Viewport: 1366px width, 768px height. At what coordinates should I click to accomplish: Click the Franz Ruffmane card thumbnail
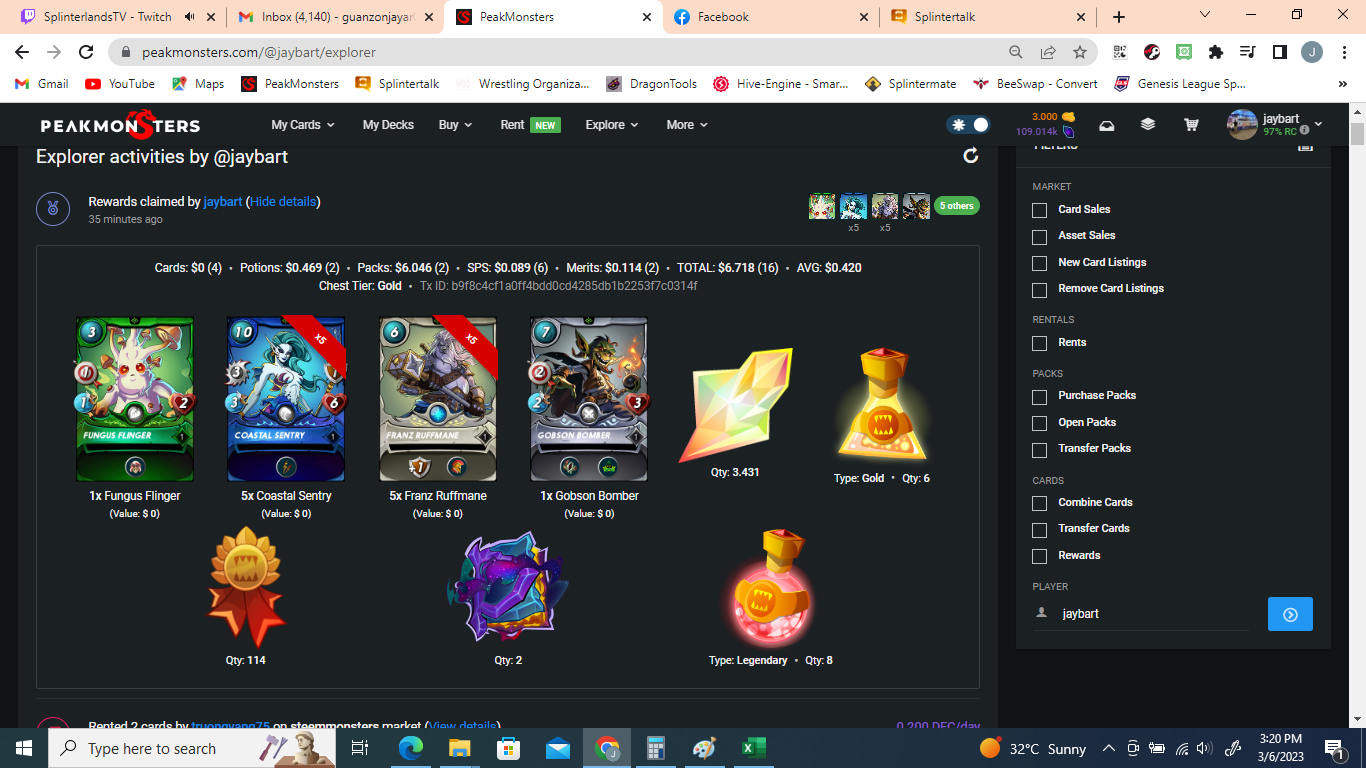coord(438,400)
